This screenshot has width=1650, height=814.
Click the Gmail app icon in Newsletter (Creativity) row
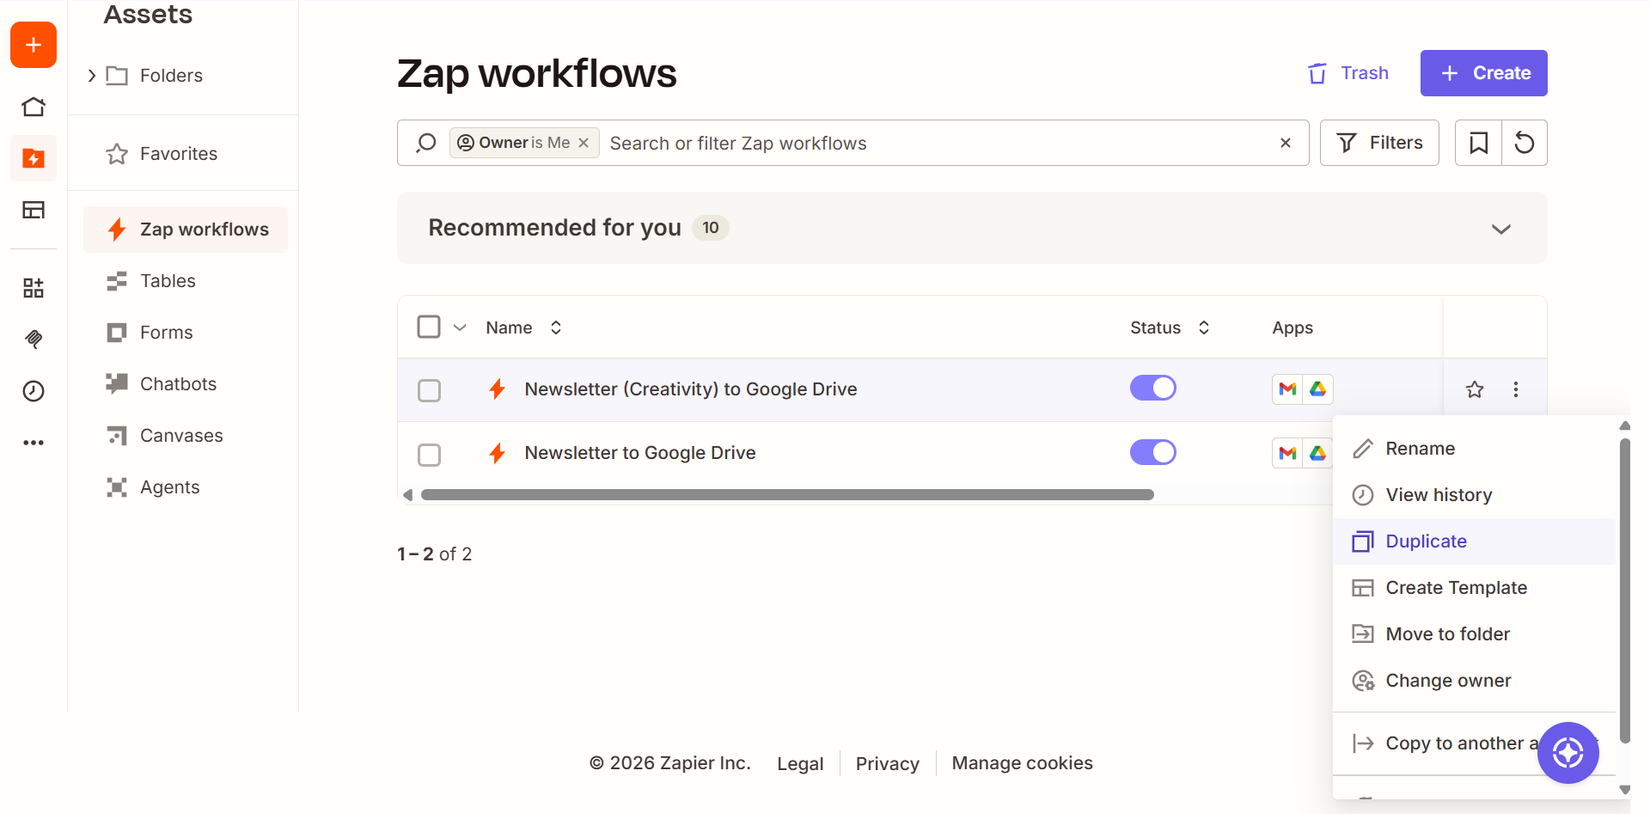click(x=1287, y=389)
